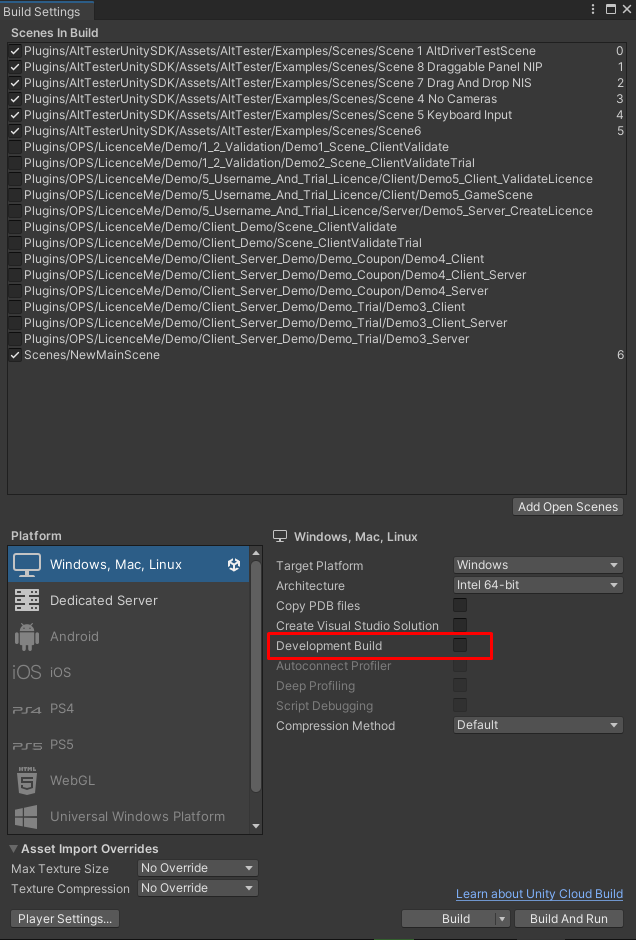The image size is (636, 940).
Task: Select the PS4 platform icon
Action: [28, 708]
